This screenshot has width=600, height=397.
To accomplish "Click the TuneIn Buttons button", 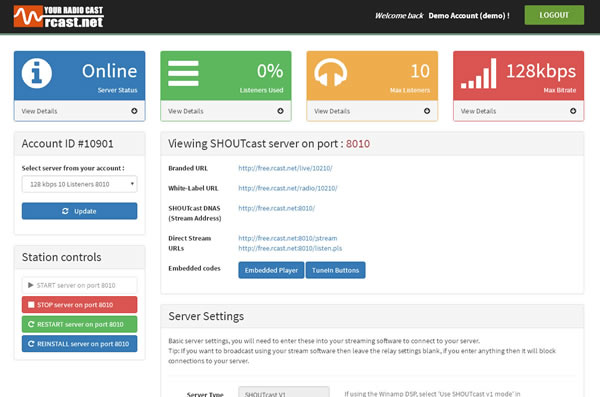I will pyautogui.click(x=336, y=270).
